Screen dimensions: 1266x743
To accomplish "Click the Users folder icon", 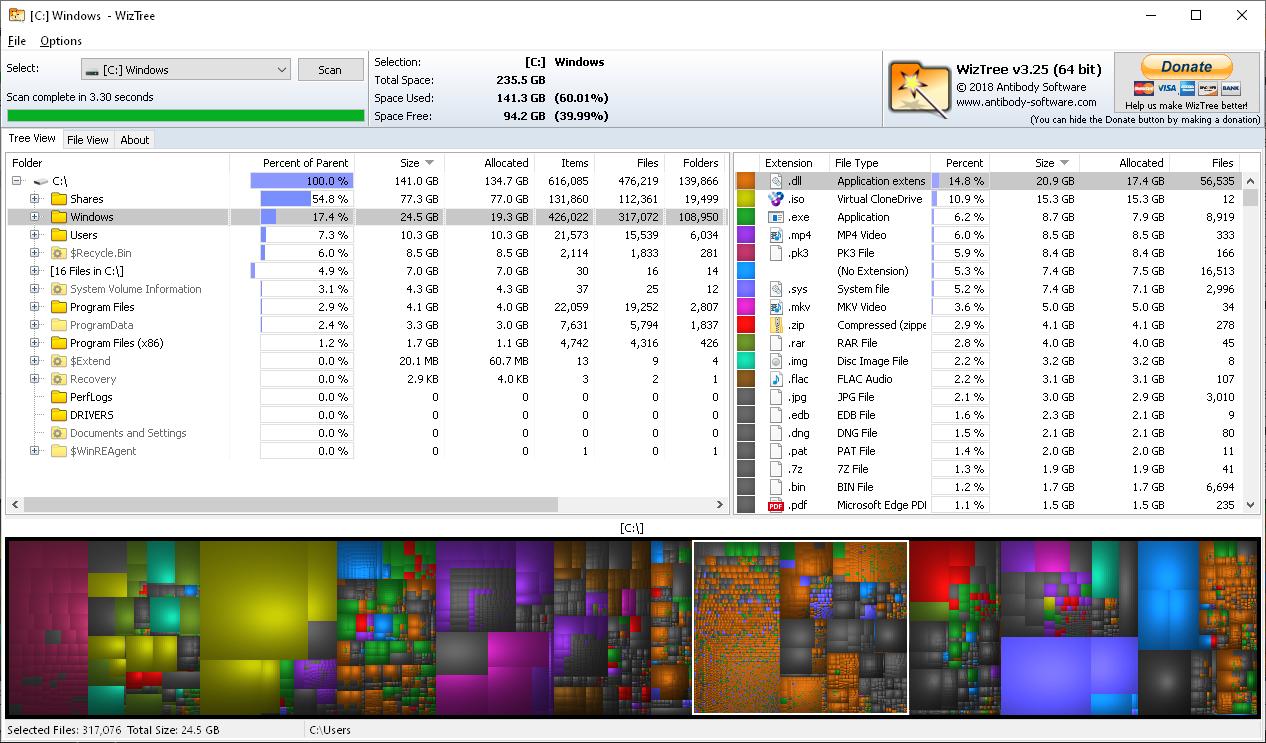I will tap(59, 235).
